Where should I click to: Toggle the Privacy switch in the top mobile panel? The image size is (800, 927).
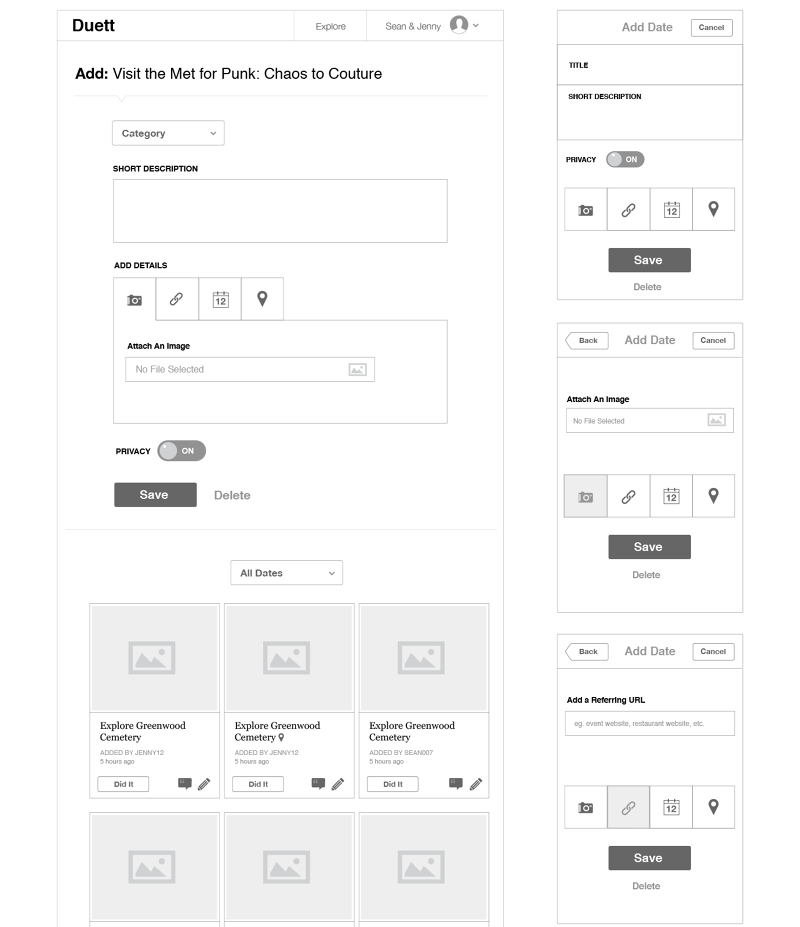[625, 159]
